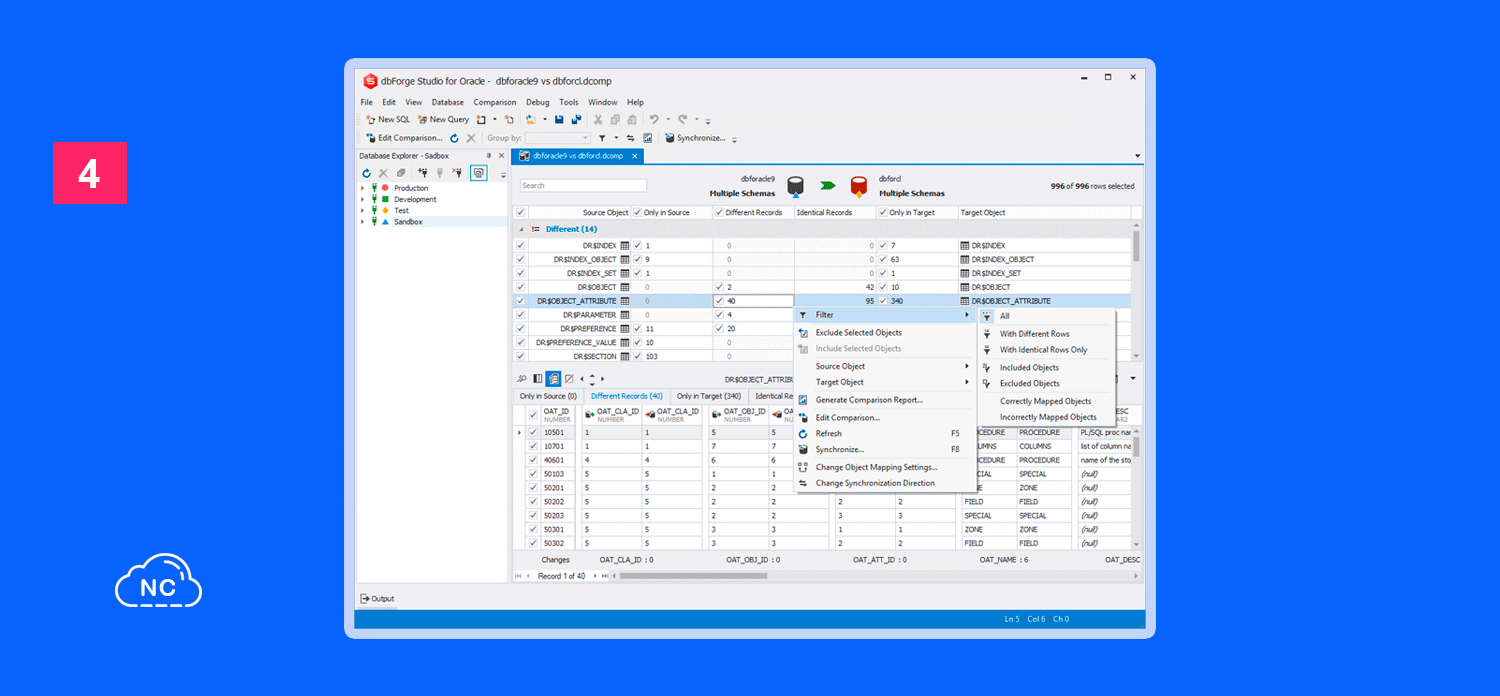This screenshot has height=696, width=1500.
Task: Open the Group by combo box
Action: tap(558, 138)
